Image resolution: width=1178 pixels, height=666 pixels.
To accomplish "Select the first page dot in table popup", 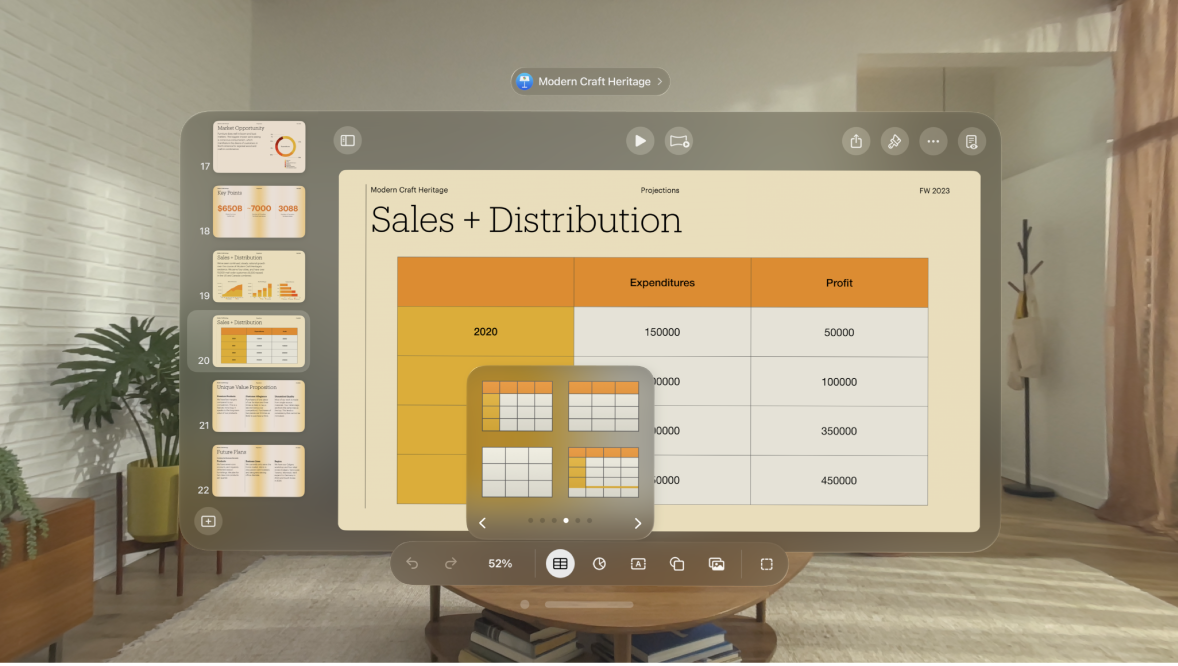I will (530, 520).
